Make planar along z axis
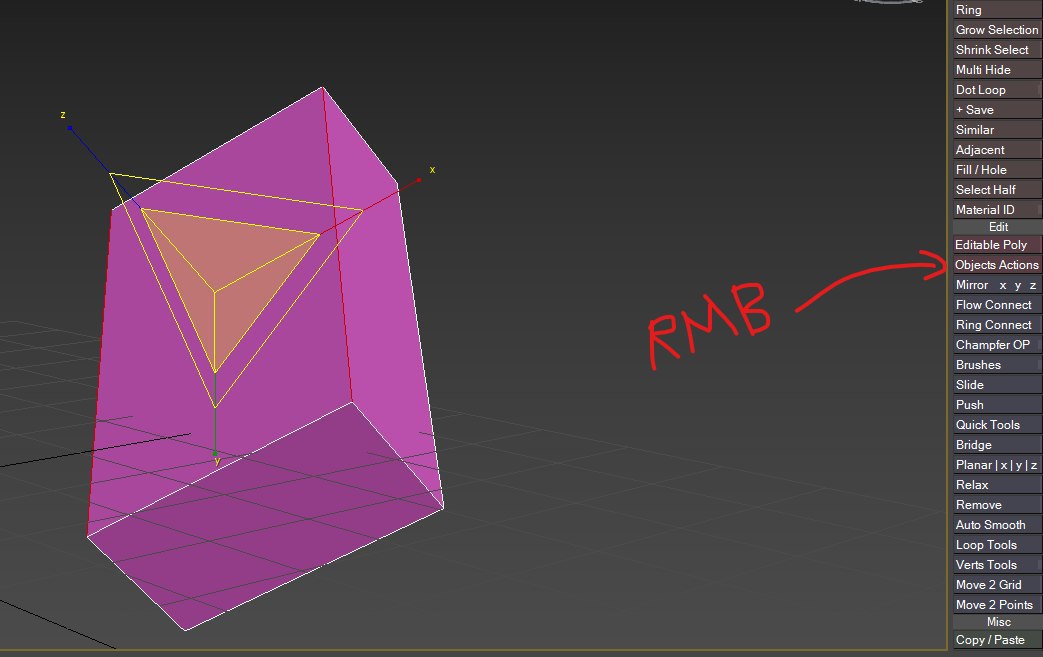Screen dimensions: 1043x657 [1033, 465]
